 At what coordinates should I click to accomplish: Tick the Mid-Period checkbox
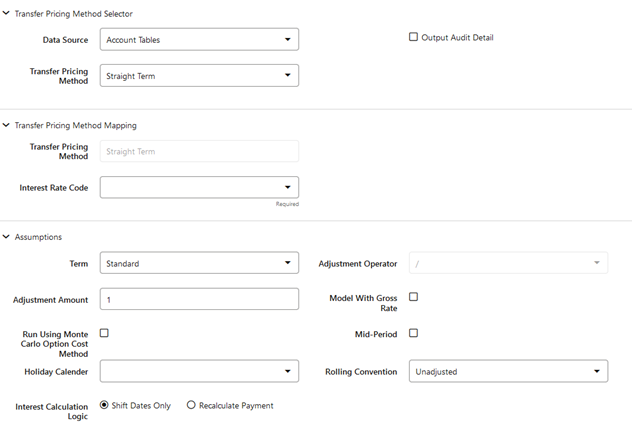pos(413,333)
